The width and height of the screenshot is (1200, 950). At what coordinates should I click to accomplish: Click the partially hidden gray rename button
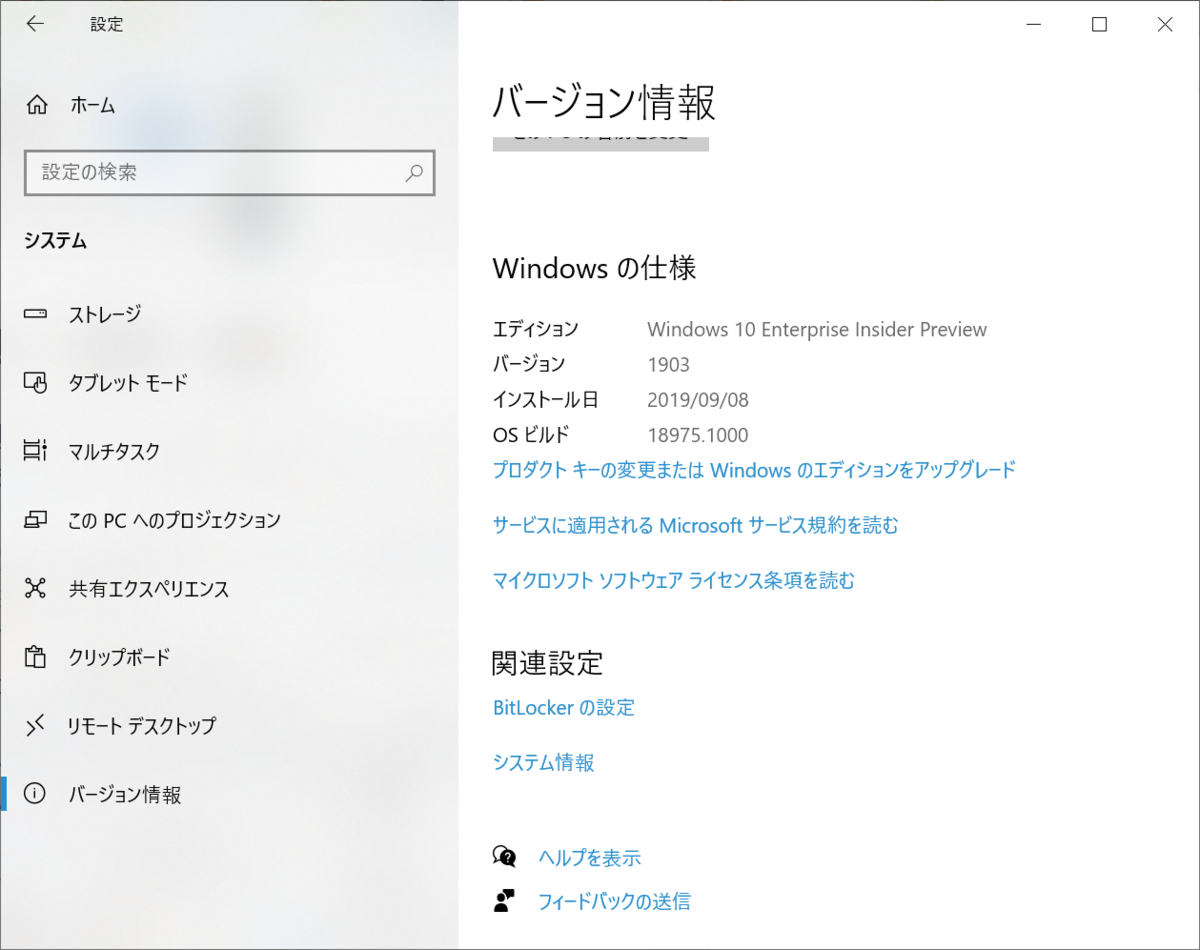point(601,142)
